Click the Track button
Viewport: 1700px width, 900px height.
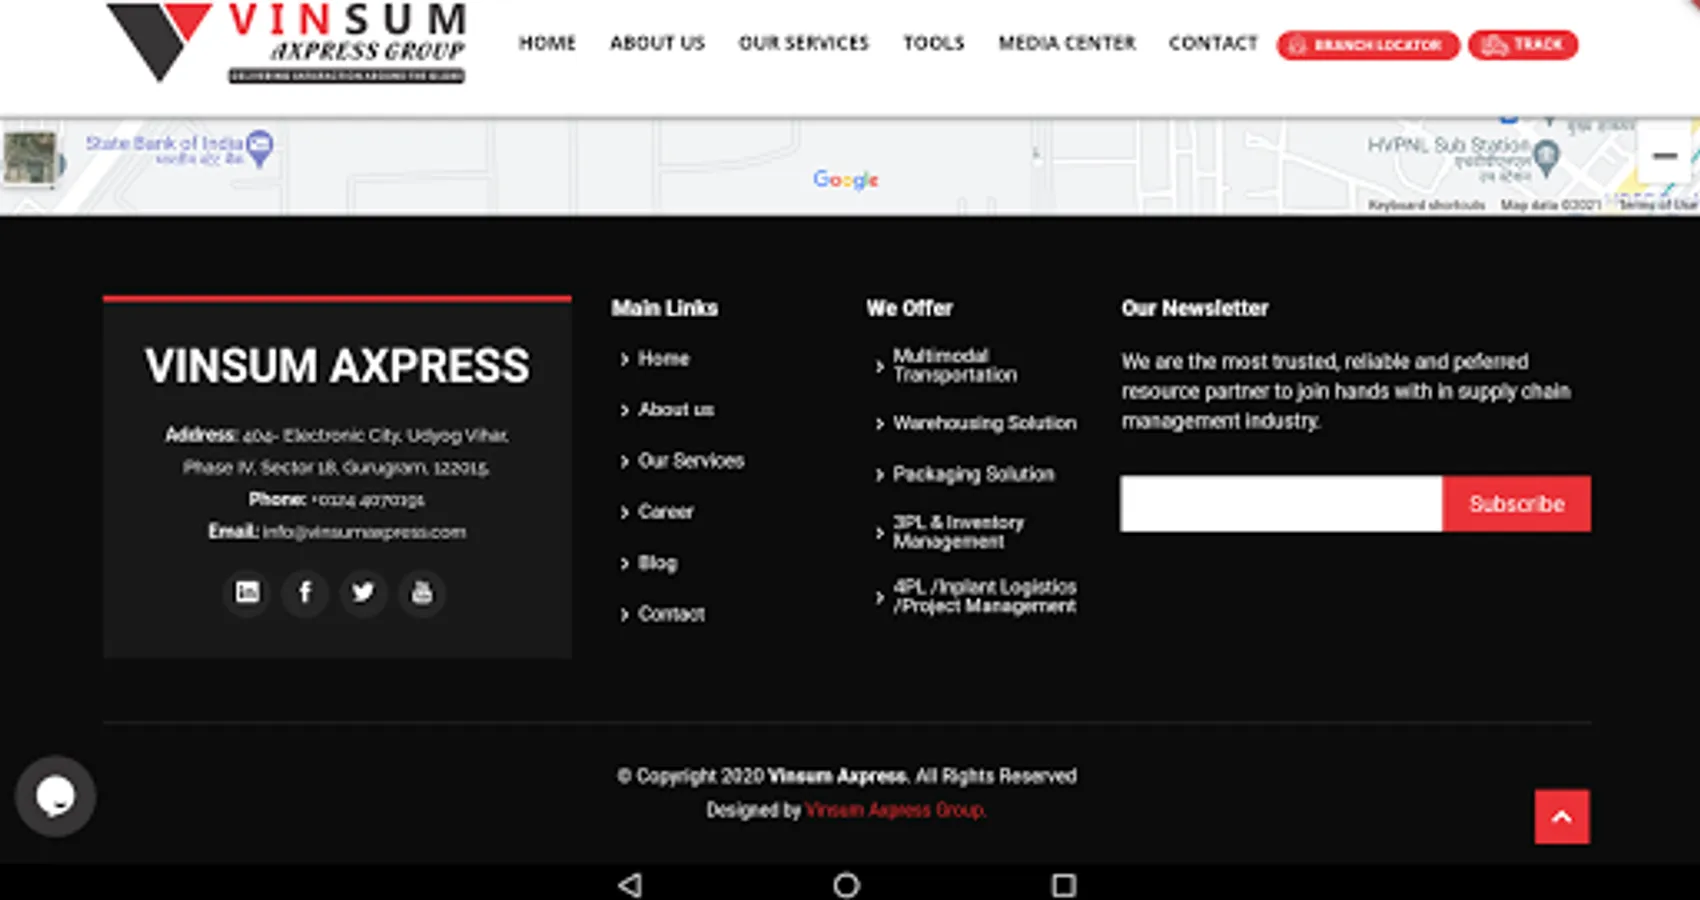[x=1523, y=45]
